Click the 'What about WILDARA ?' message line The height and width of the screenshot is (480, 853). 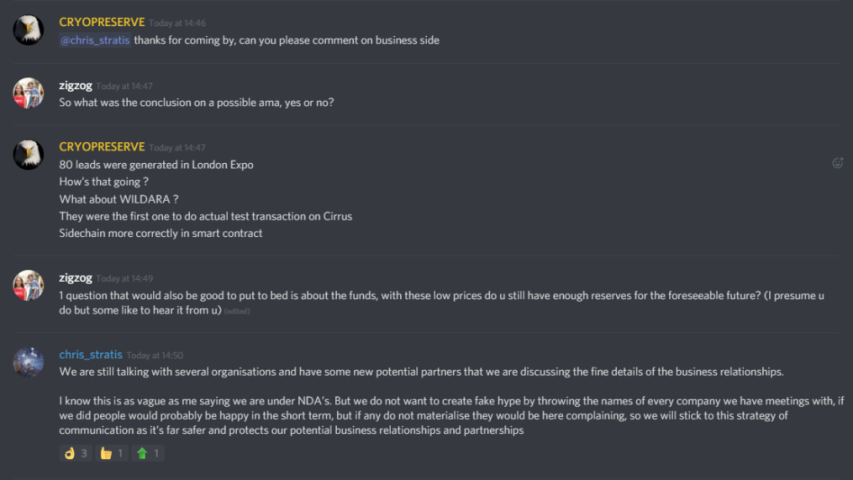[x=119, y=199]
